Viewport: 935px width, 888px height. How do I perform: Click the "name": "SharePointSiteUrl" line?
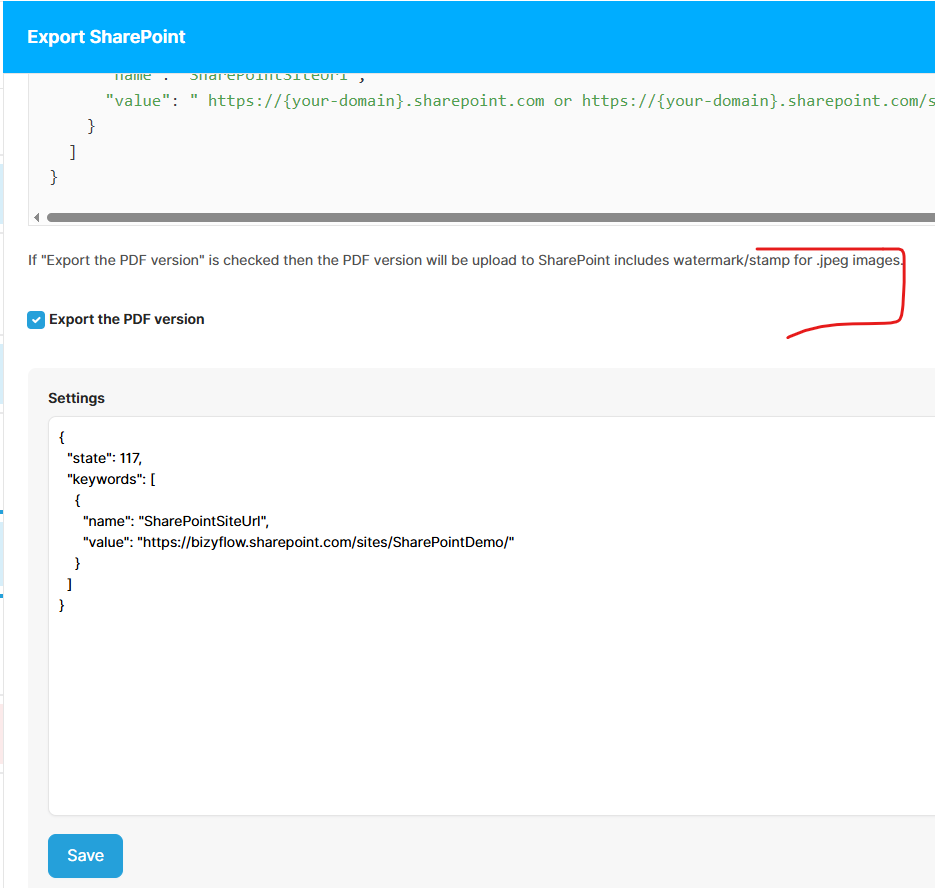click(x=176, y=521)
